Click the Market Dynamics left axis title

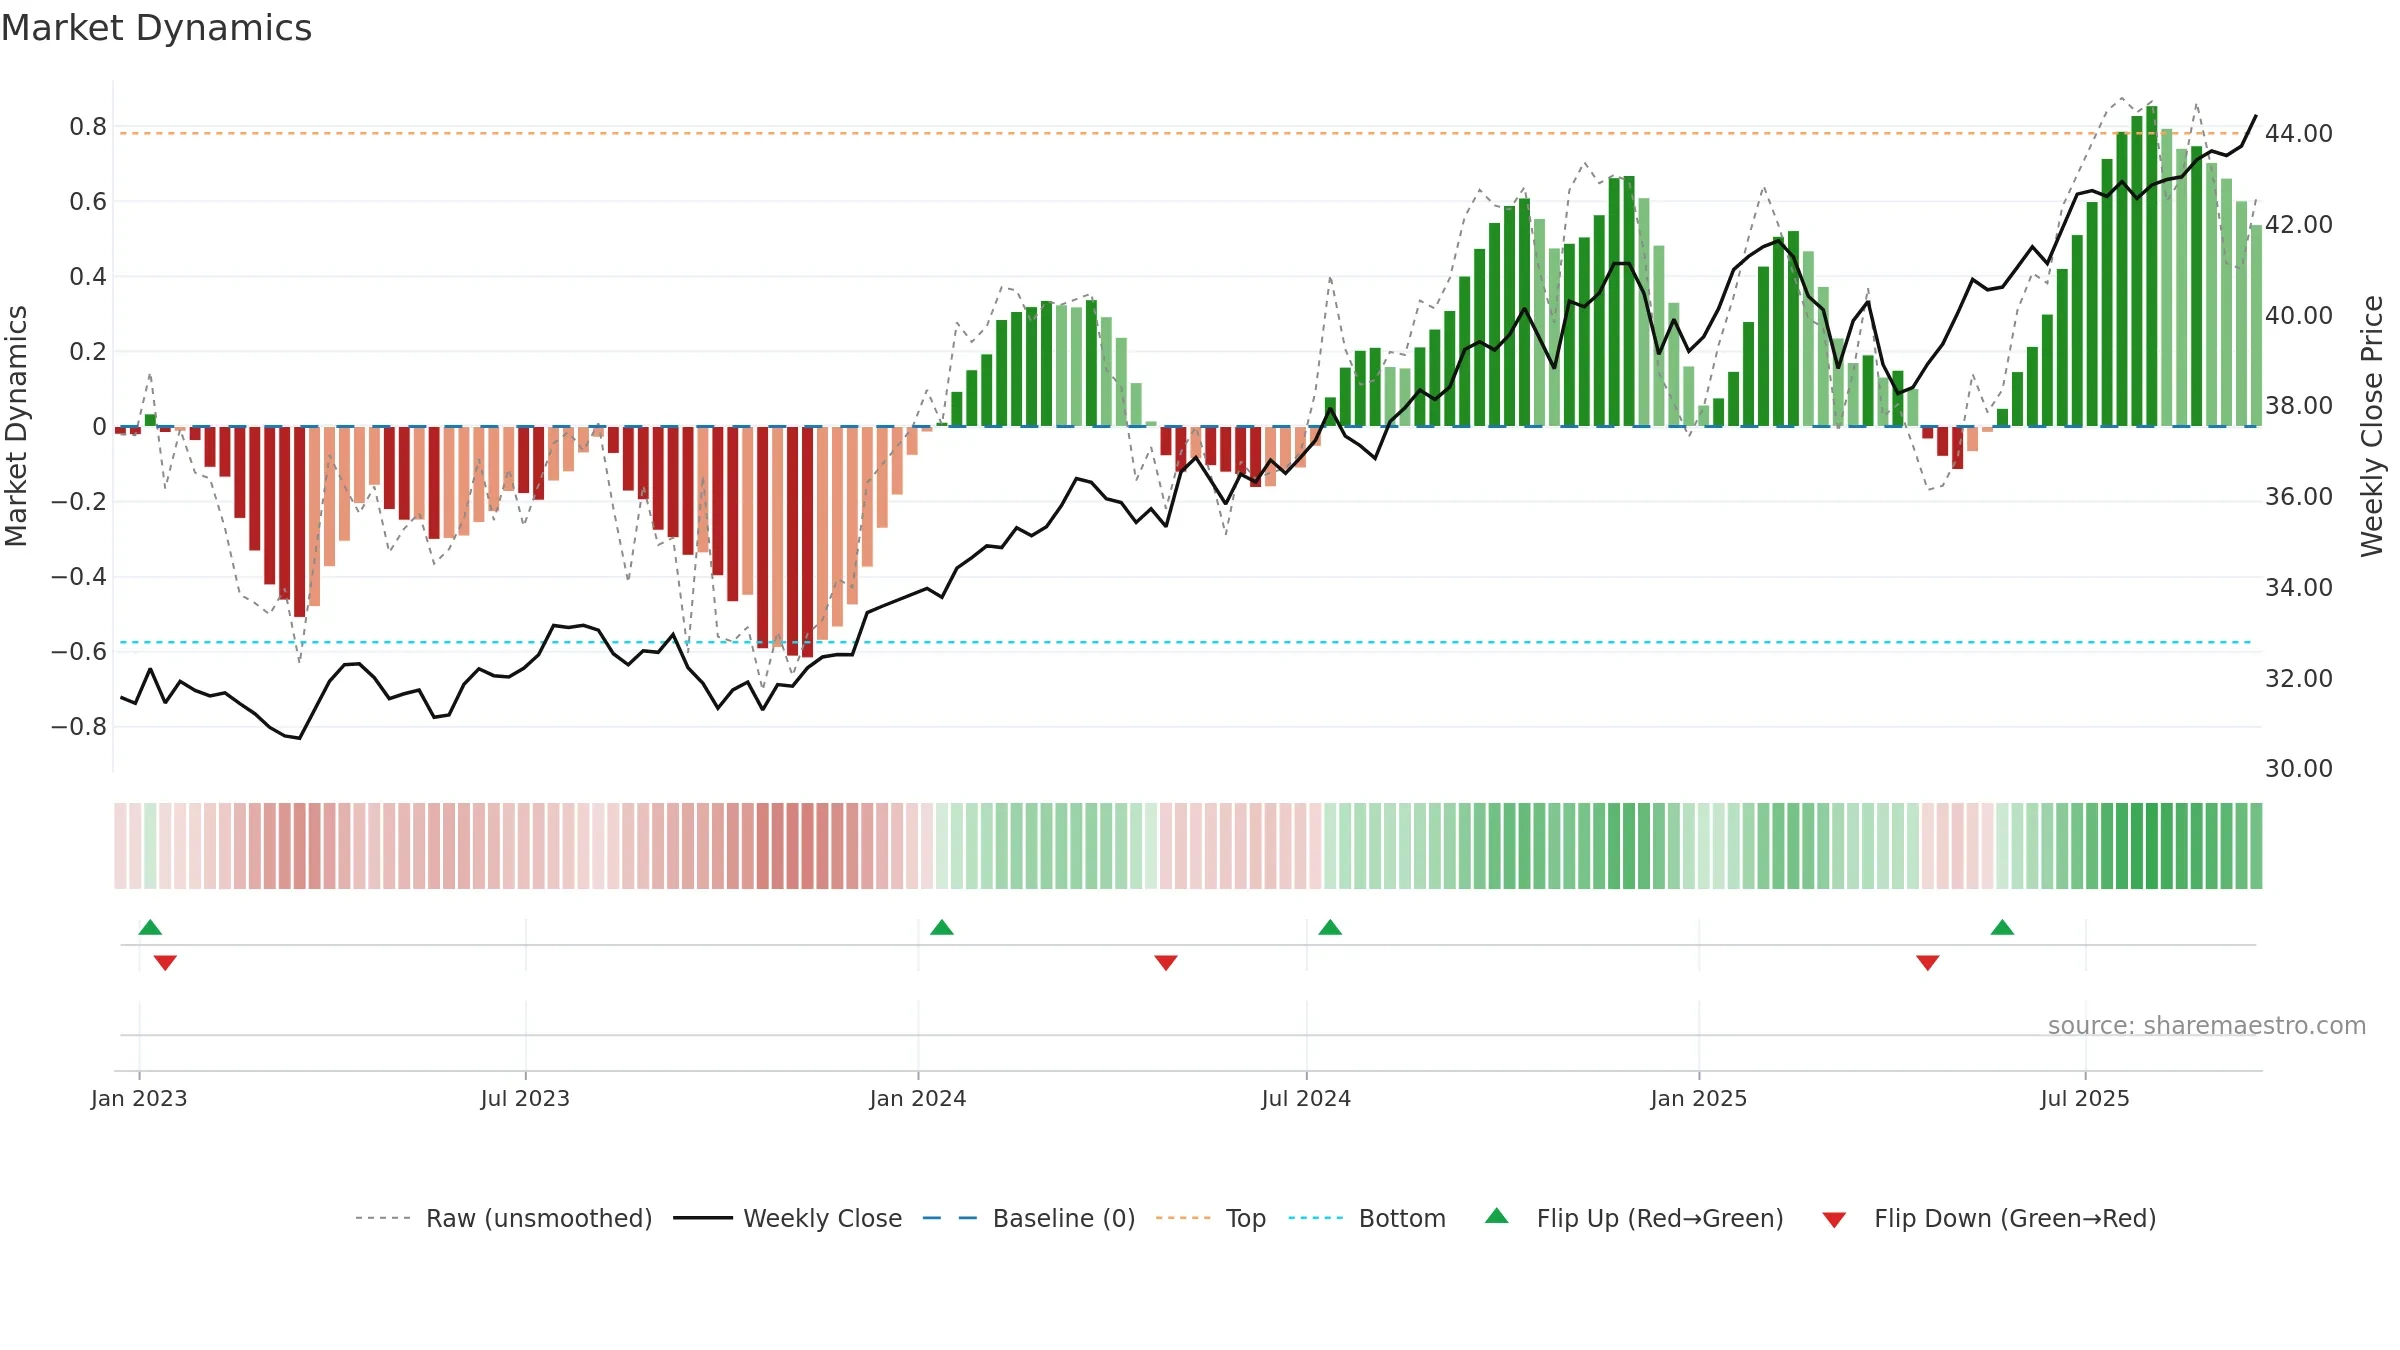pos(16,426)
